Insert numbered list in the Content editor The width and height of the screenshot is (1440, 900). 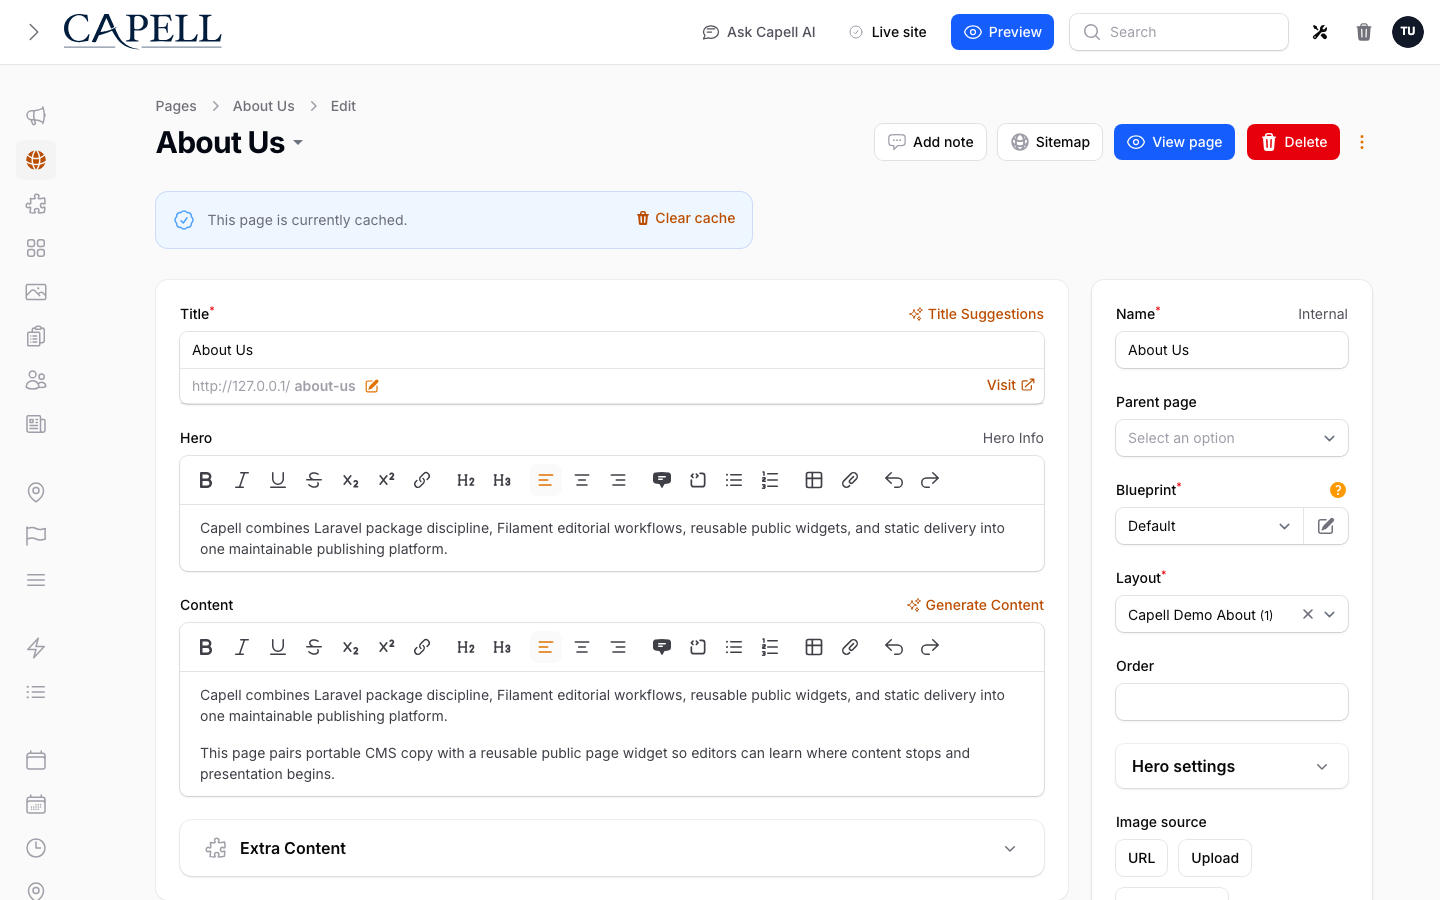pyautogui.click(x=770, y=647)
